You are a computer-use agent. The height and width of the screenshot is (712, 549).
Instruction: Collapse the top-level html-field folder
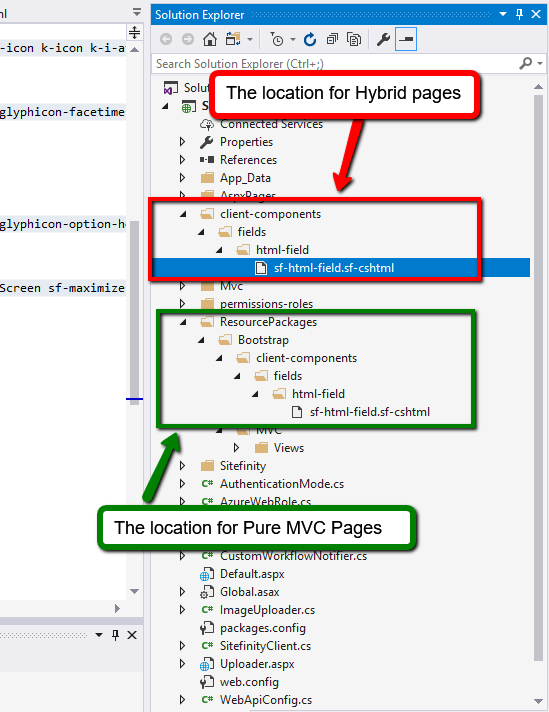click(x=219, y=250)
